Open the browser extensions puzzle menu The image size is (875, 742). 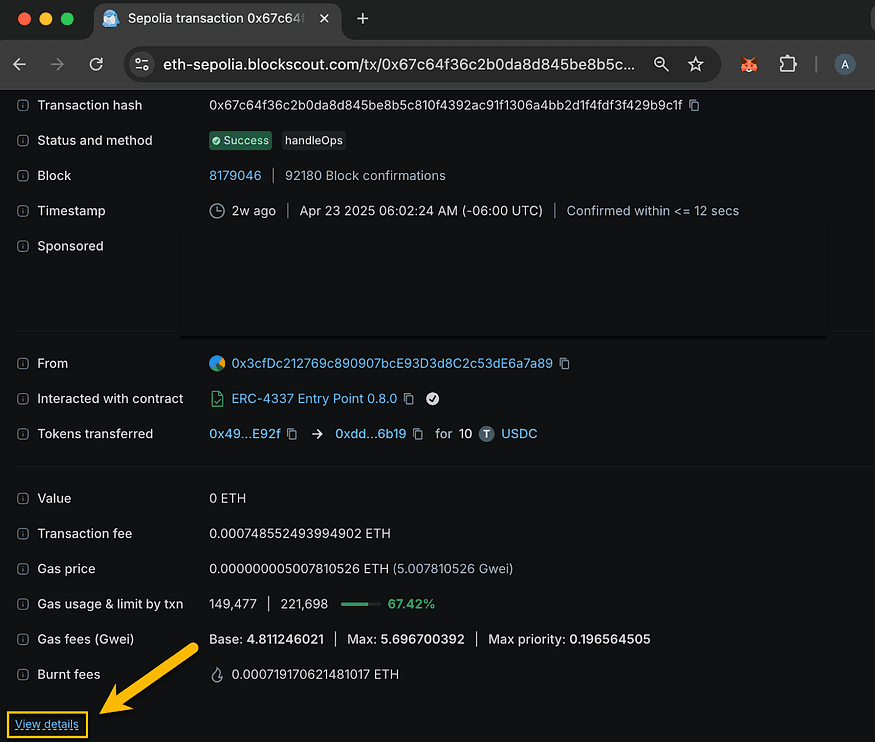tap(788, 65)
